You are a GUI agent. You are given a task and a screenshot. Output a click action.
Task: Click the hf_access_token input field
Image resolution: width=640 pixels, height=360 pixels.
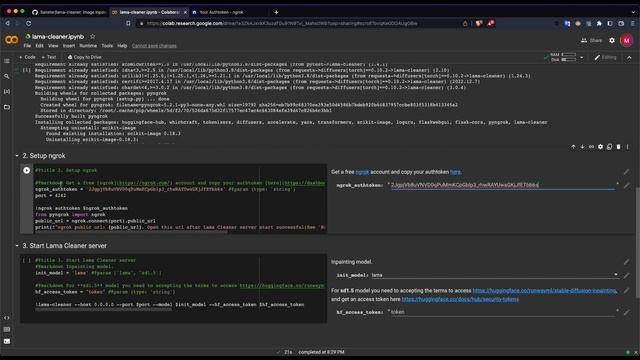(503, 312)
